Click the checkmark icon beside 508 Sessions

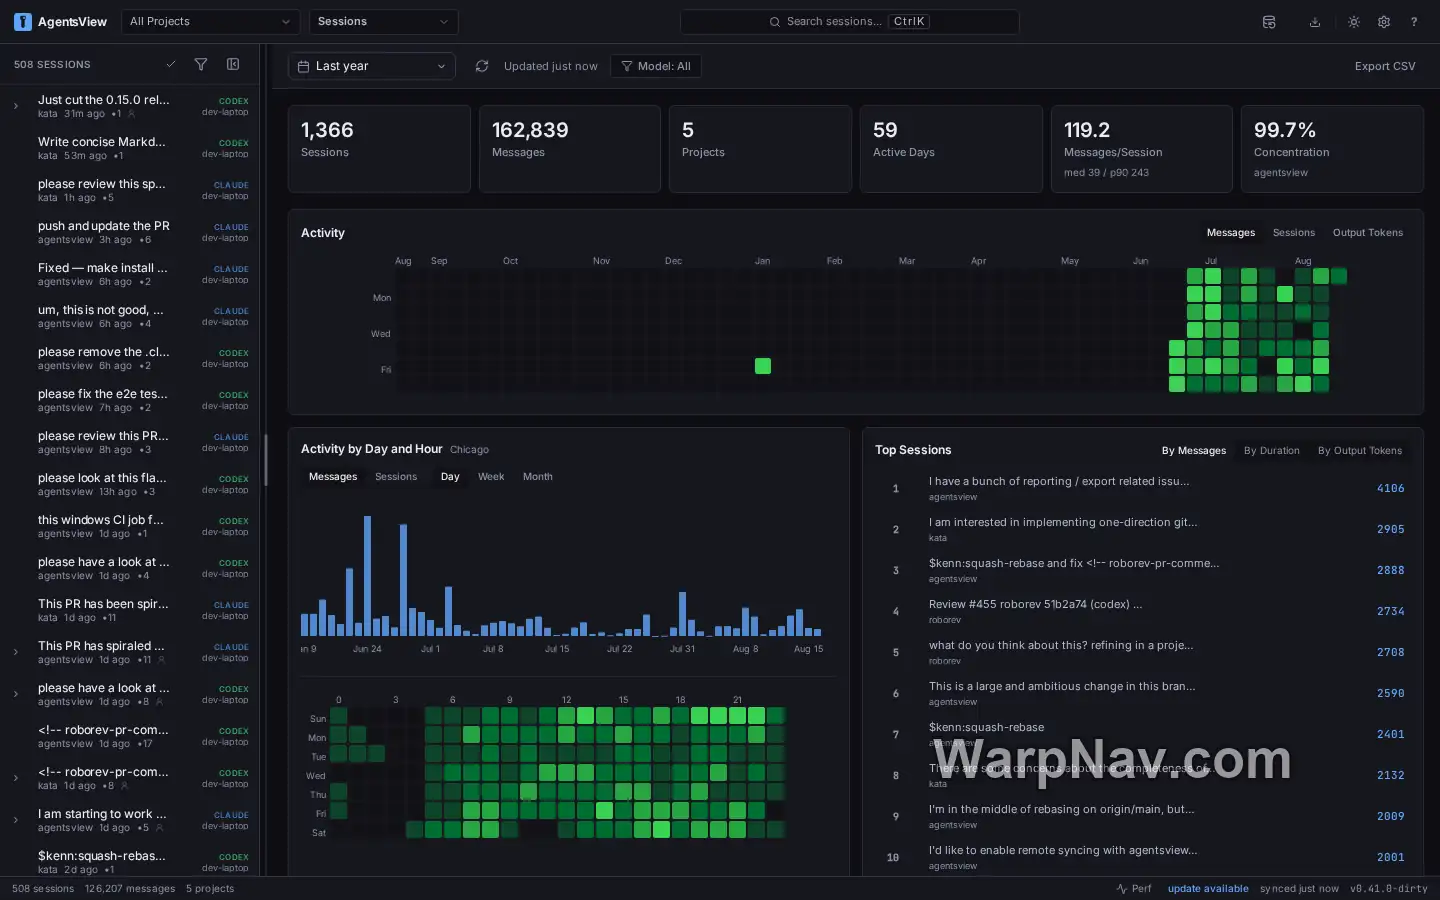pyautogui.click(x=171, y=64)
